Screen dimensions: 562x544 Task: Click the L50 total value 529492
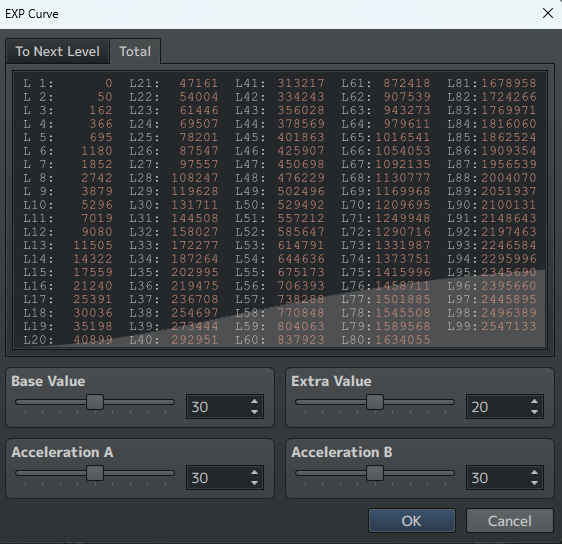tap(301, 205)
